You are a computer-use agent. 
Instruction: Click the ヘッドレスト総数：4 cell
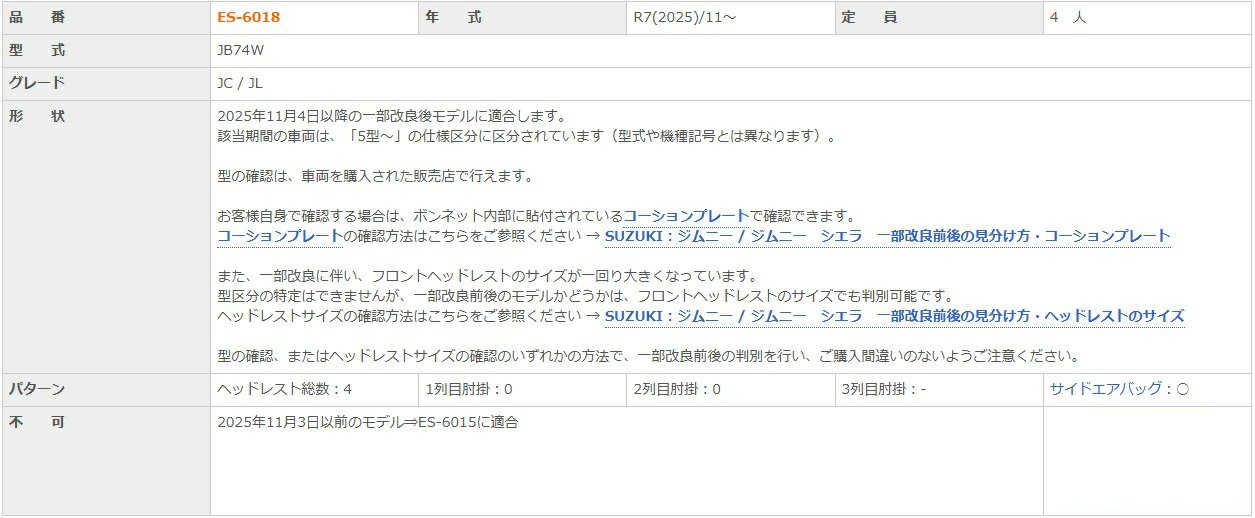(x=284, y=389)
